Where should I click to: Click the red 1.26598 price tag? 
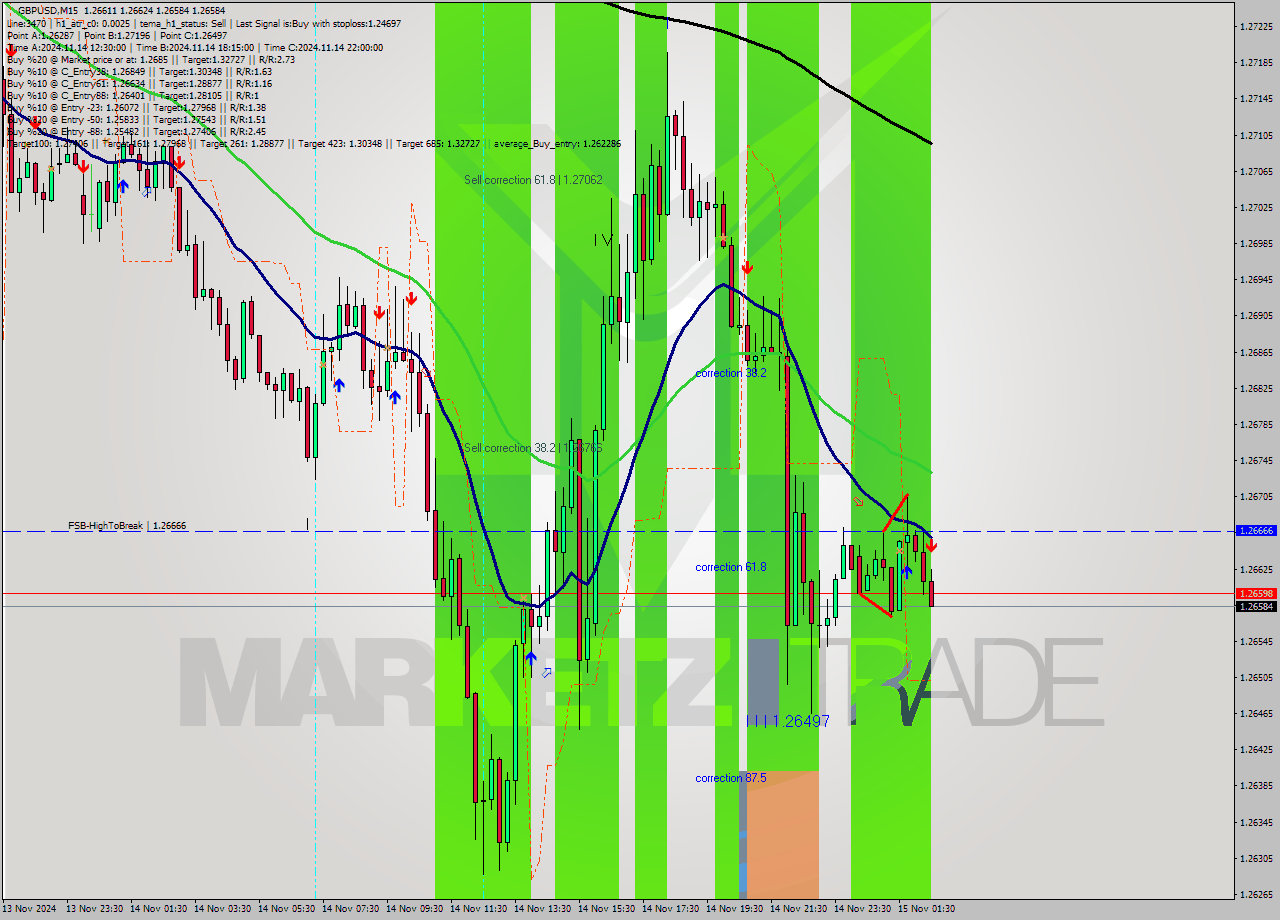click(1256, 593)
